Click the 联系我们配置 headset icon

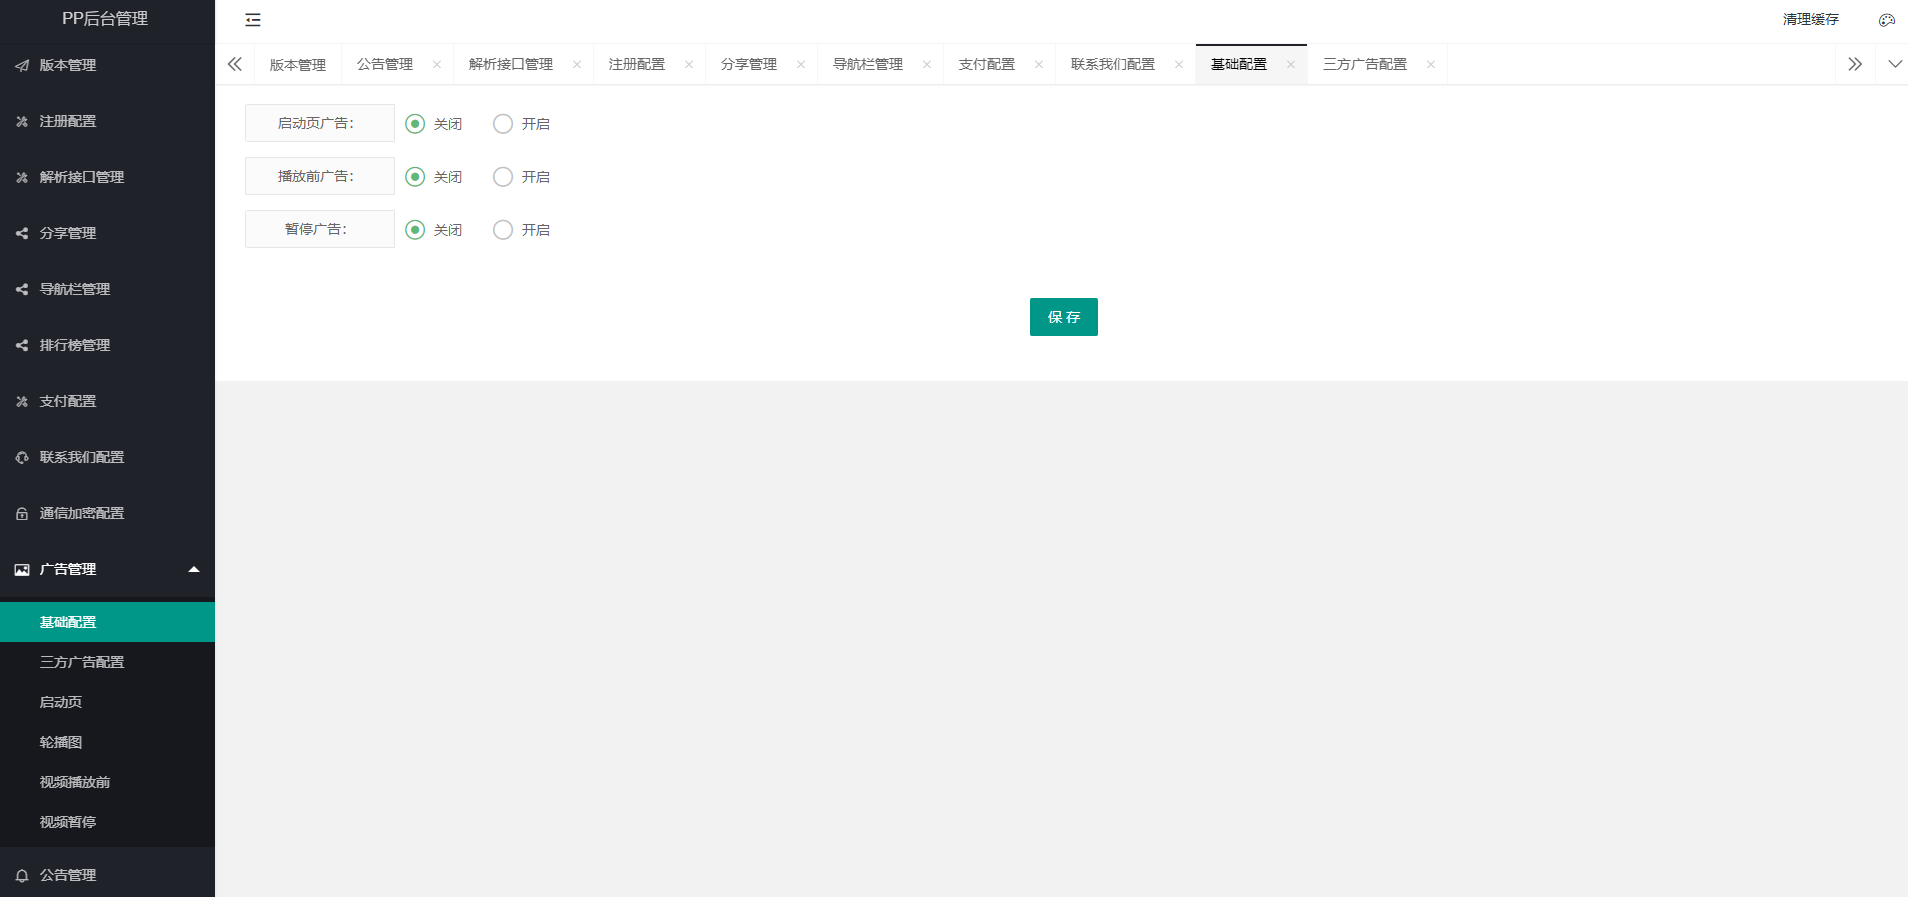pos(22,457)
